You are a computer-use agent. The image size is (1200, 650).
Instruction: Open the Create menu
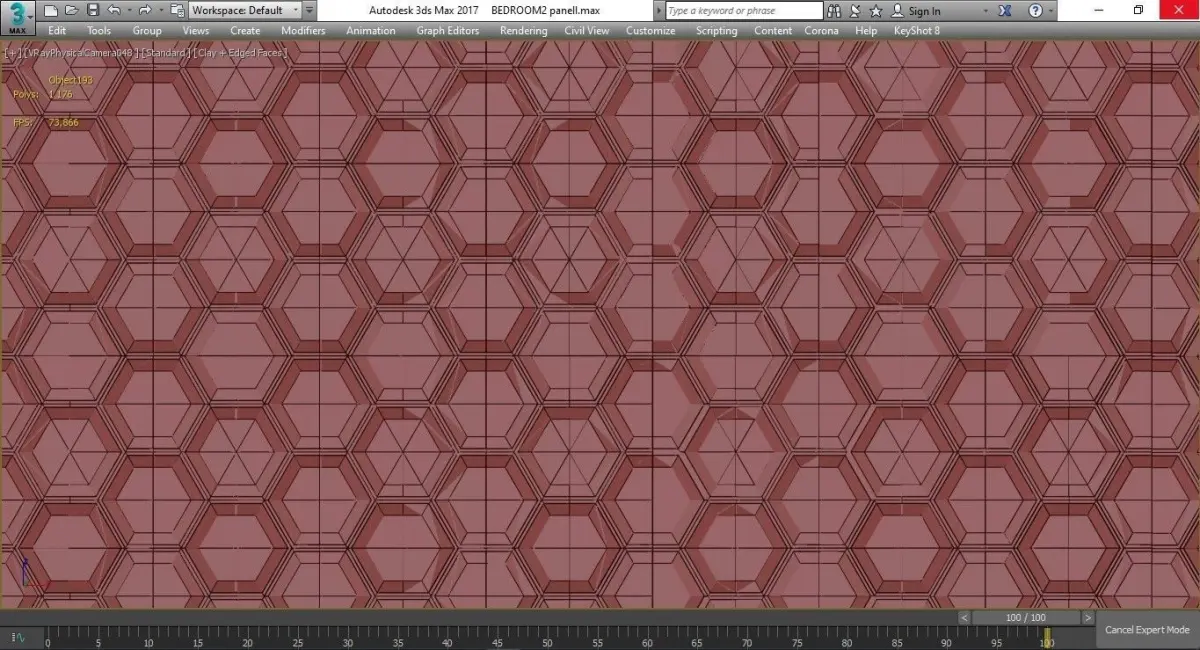[245, 30]
